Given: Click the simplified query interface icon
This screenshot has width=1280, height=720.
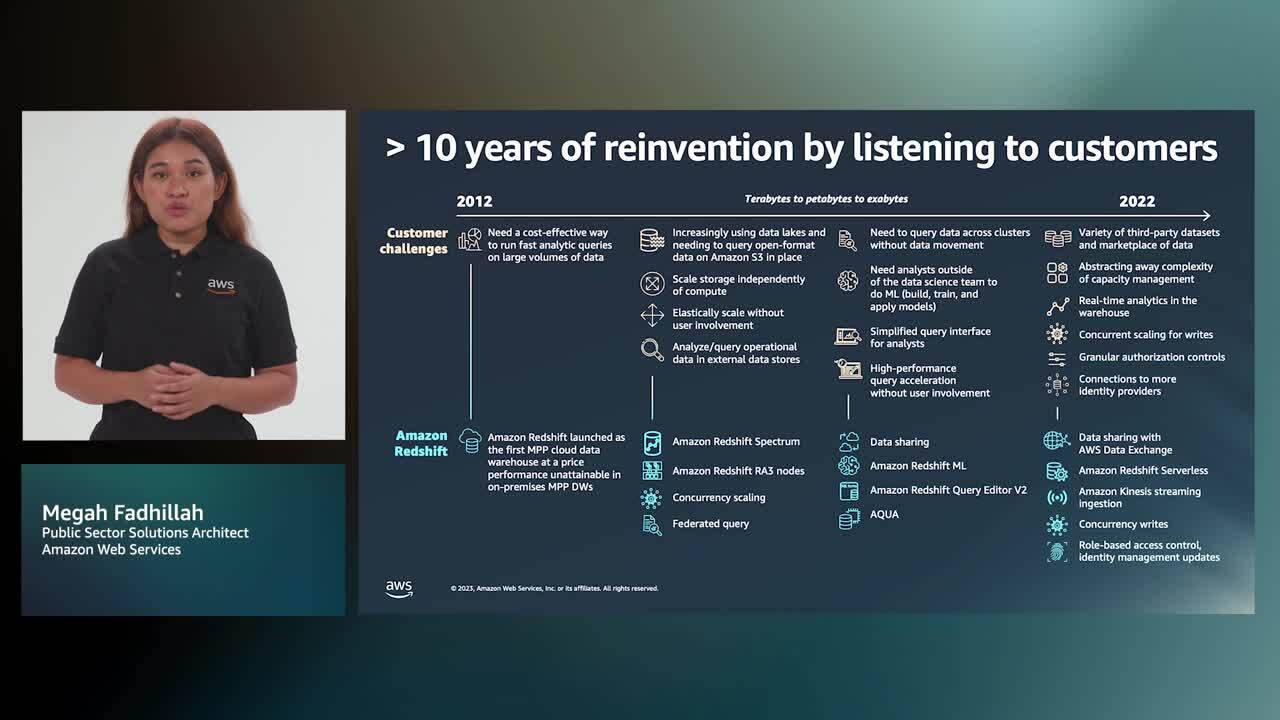Looking at the screenshot, I should (848, 337).
